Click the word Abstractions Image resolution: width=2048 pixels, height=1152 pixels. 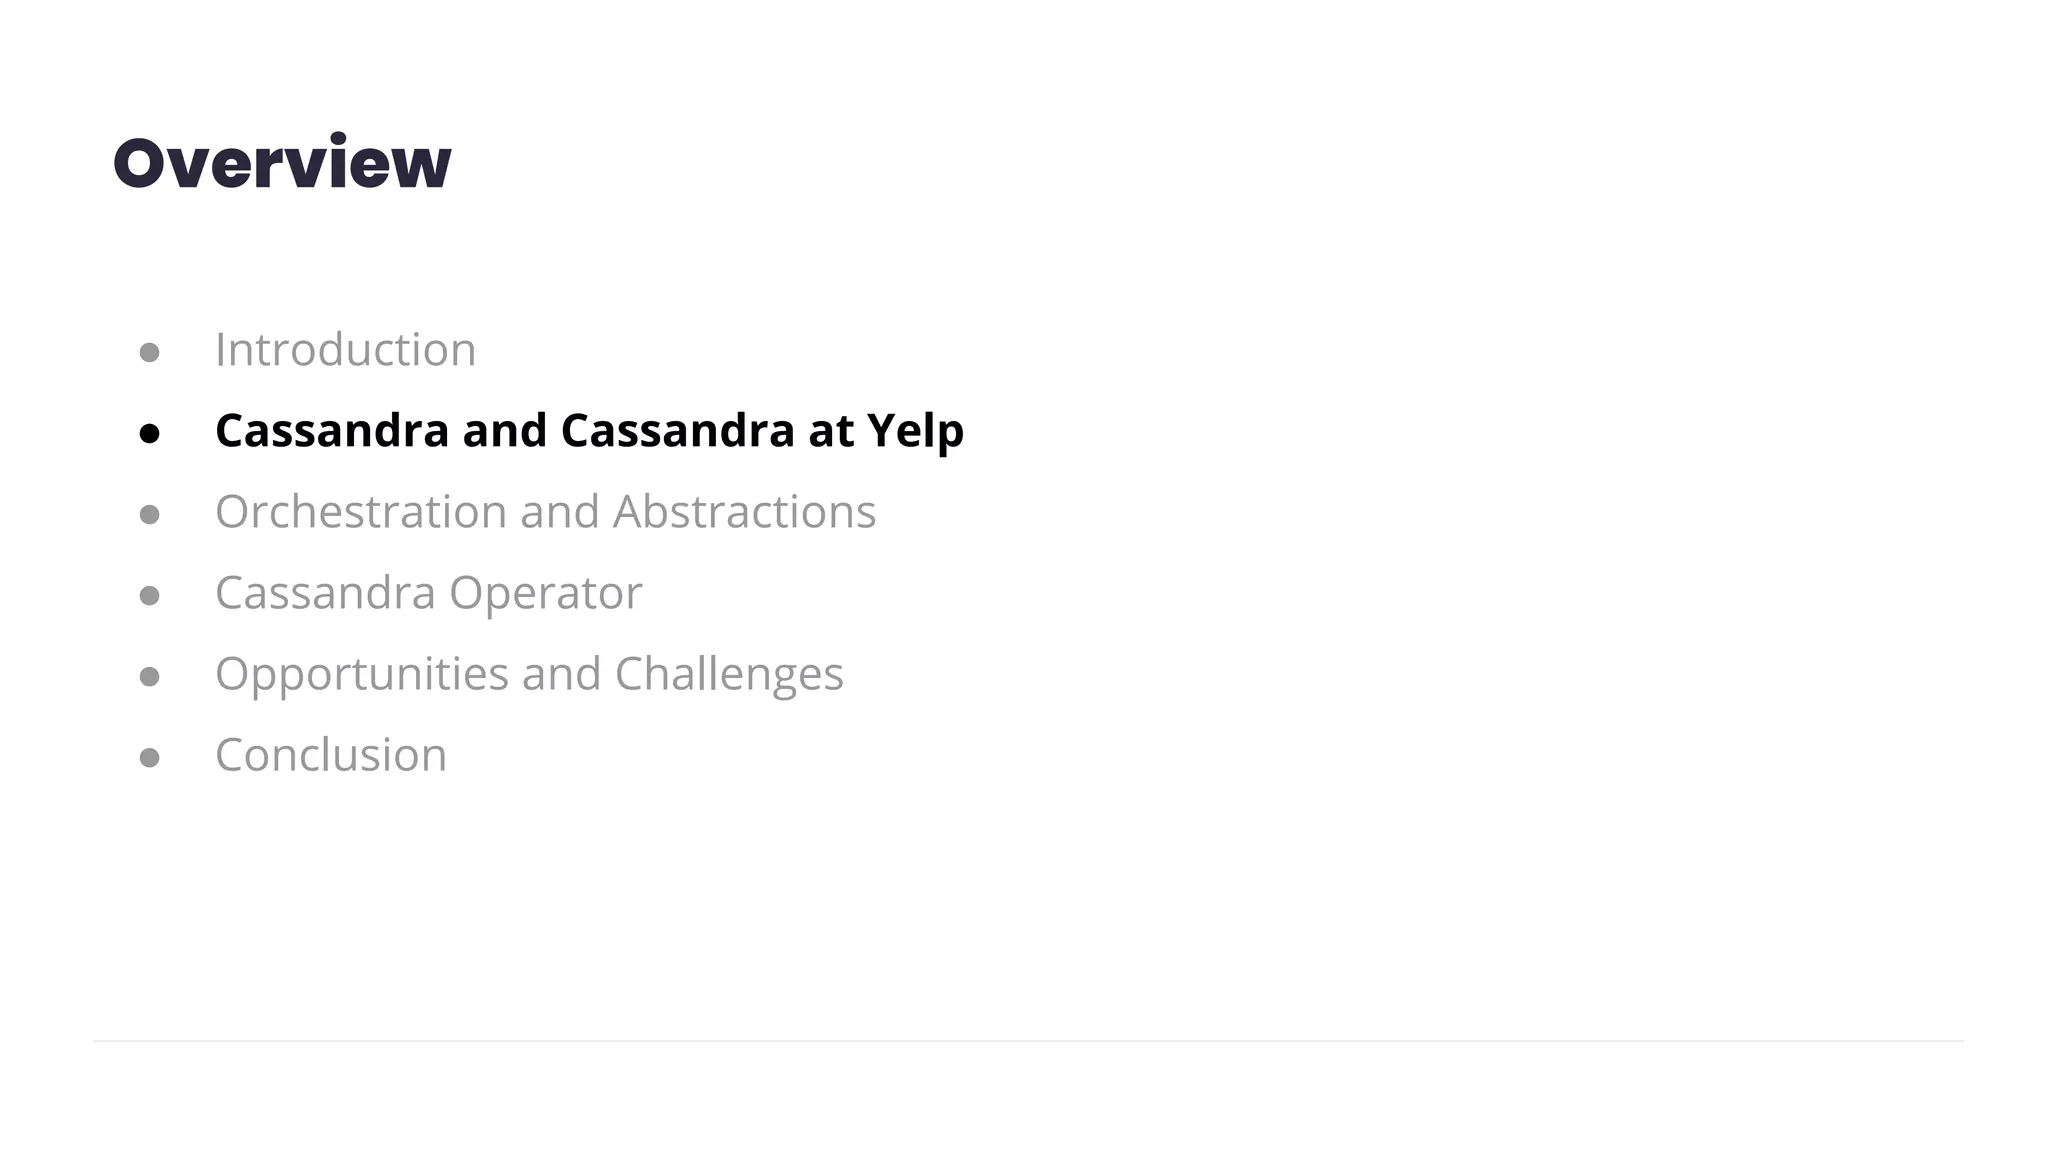tap(744, 512)
